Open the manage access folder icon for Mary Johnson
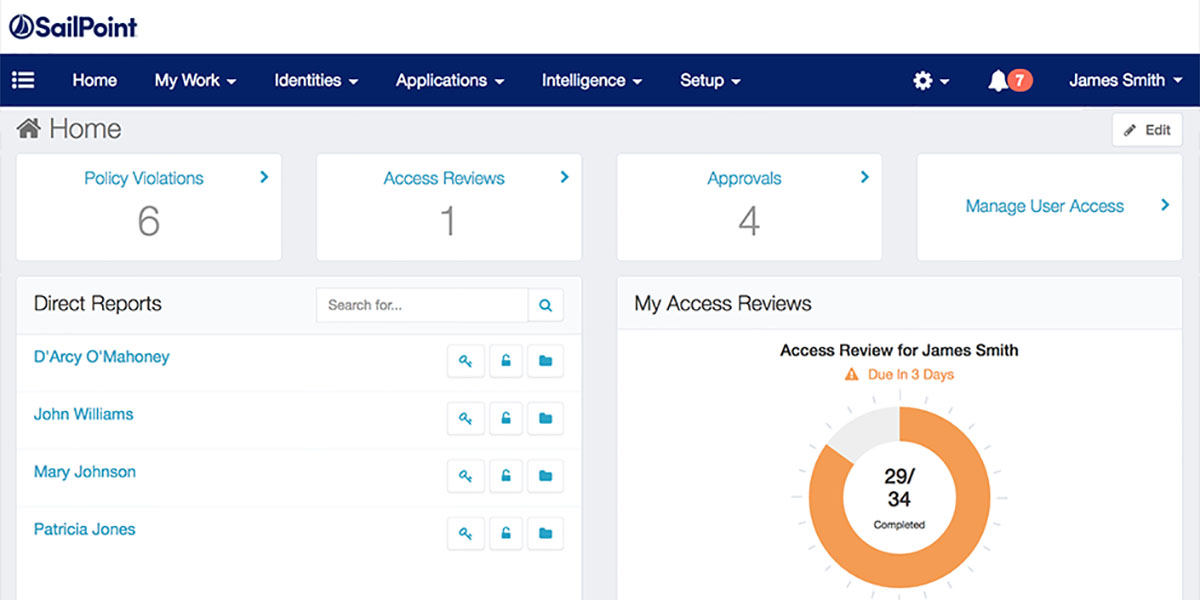Screen dimensions: 1200x600 [545, 476]
